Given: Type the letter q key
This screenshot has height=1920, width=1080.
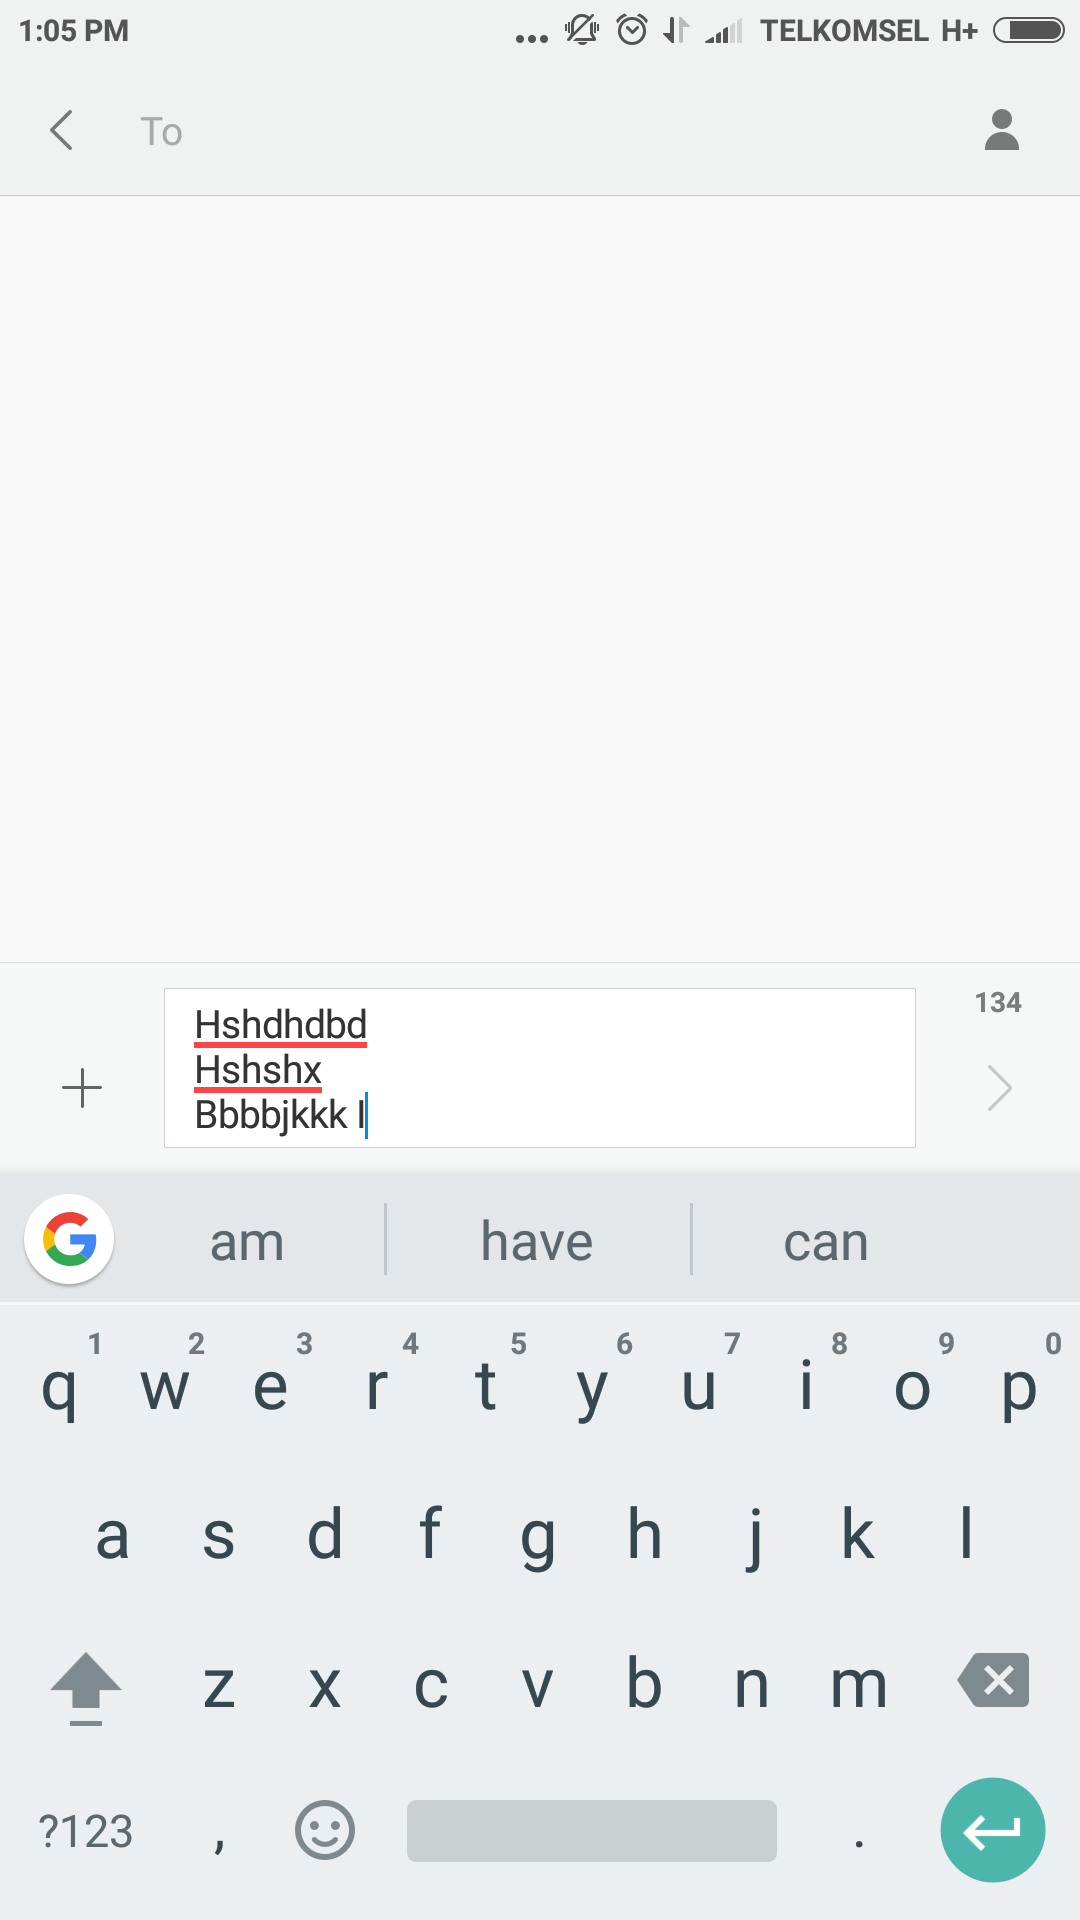Looking at the screenshot, I should (59, 1387).
